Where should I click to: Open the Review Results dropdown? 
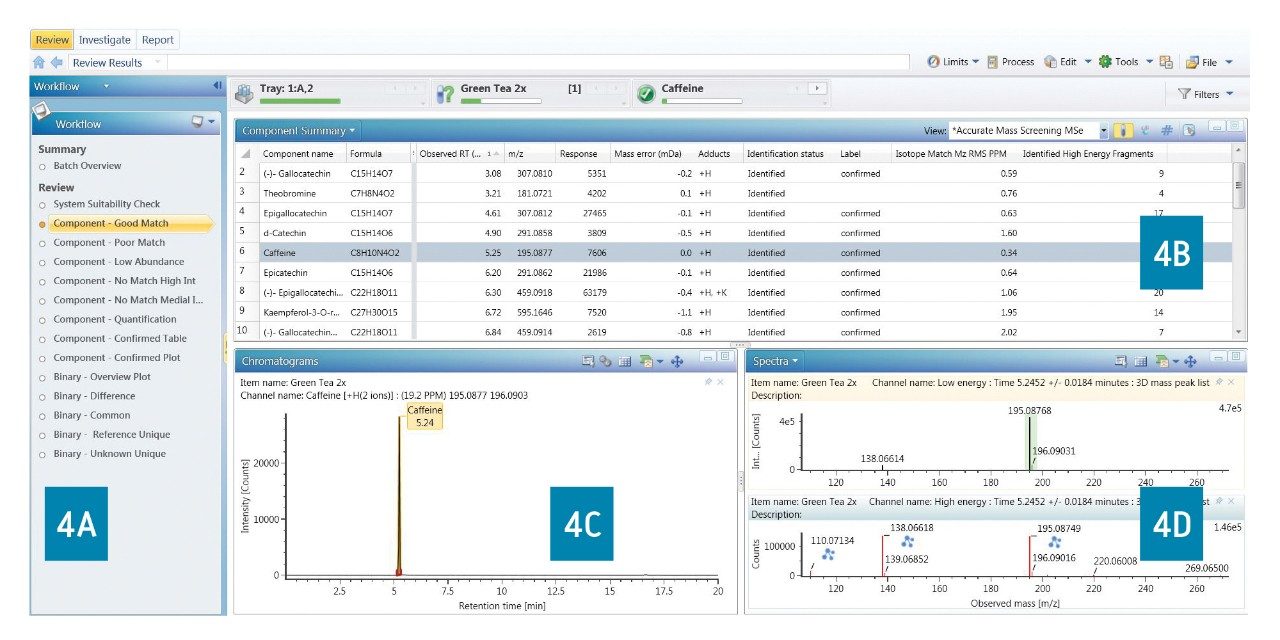pos(157,62)
